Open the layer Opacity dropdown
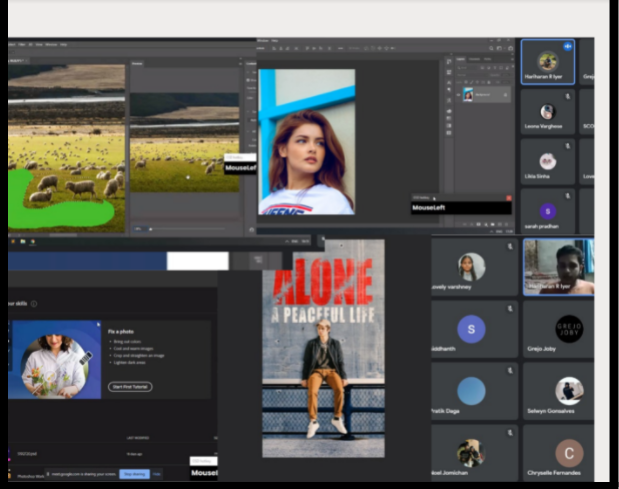619x489 pixels. pyautogui.click(x=506, y=75)
